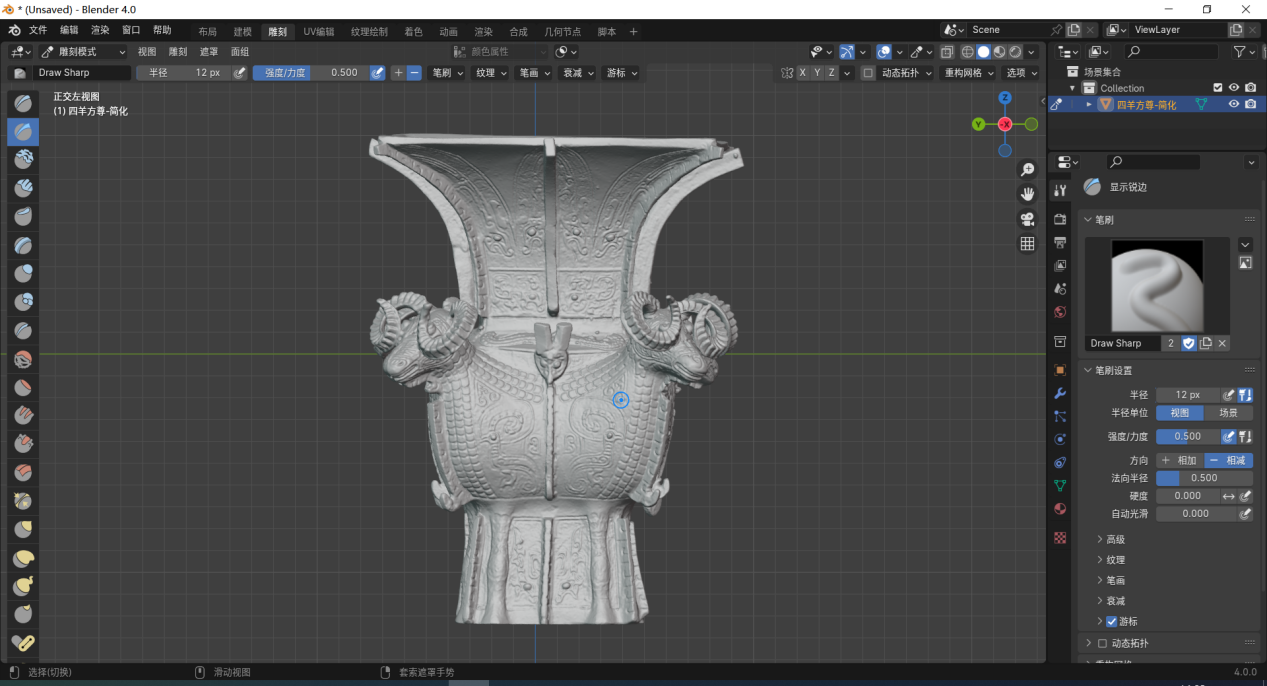Toggle Z axis symmetry
This screenshot has height=686, width=1267.
pyautogui.click(x=831, y=73)
